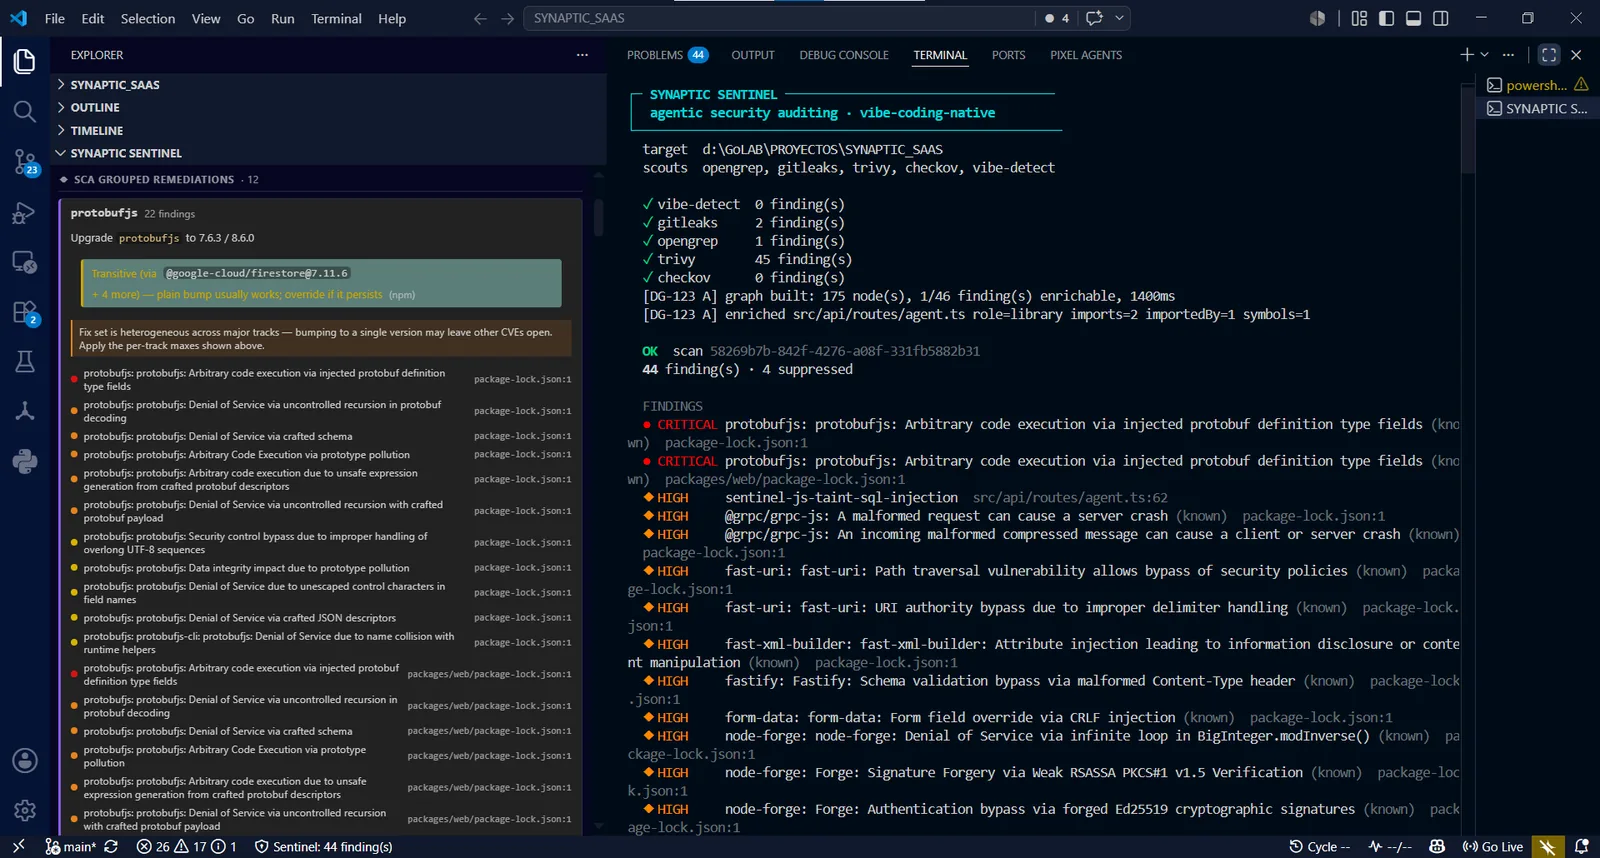Open the Run and Debug view
1600x858 pixels.
click(25, 212)
